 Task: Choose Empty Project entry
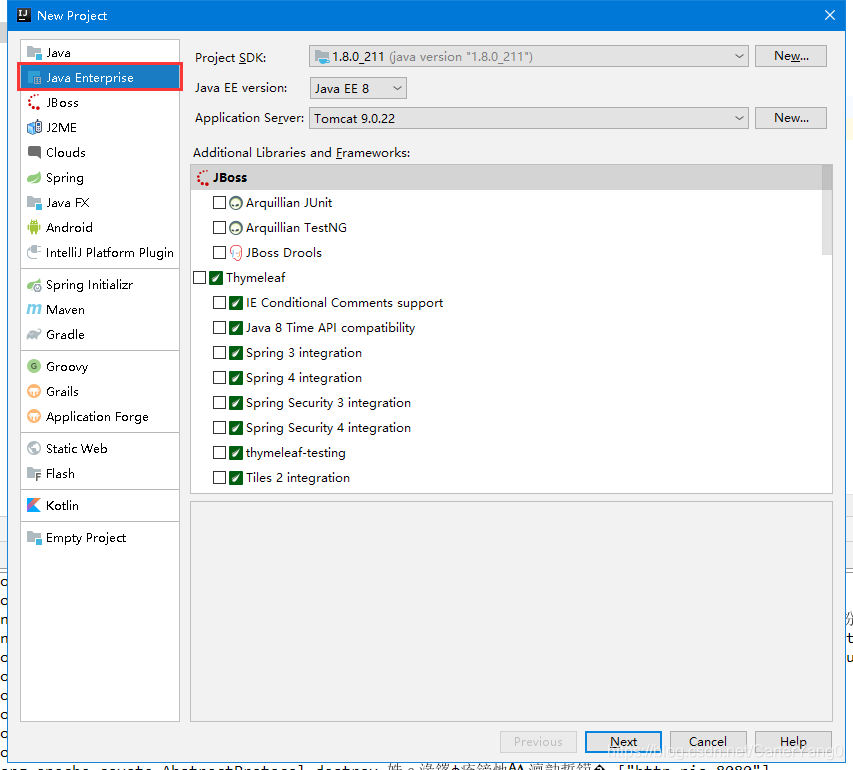pos(100,538)
